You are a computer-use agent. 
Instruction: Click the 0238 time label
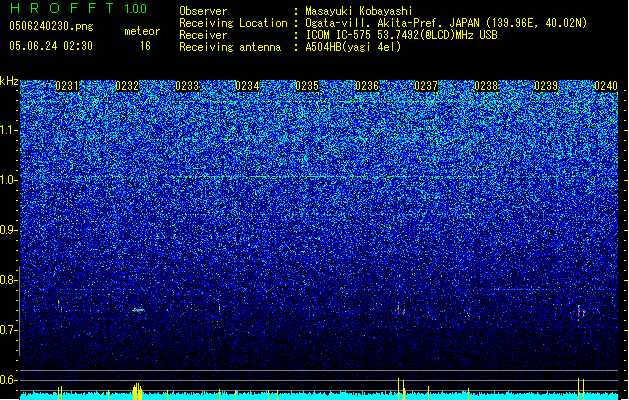[486, 86]
